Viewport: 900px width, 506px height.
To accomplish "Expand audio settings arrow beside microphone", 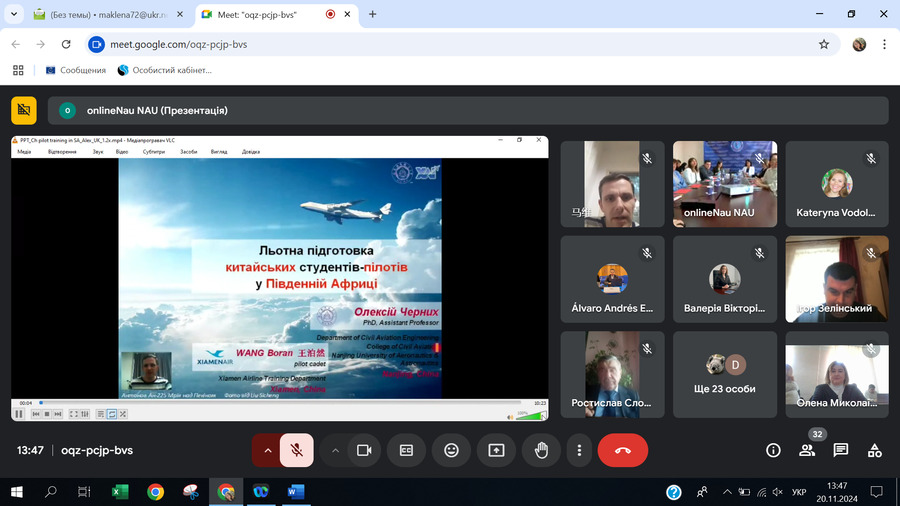I will [x=267, y=451].
